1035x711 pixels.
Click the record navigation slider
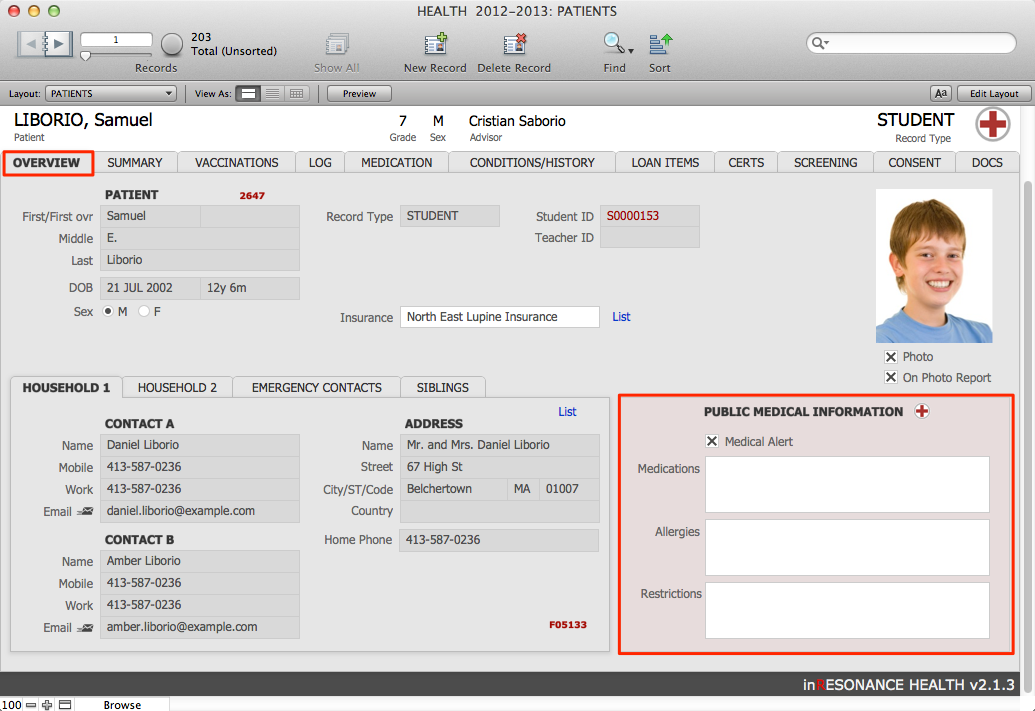coord(115,55)
